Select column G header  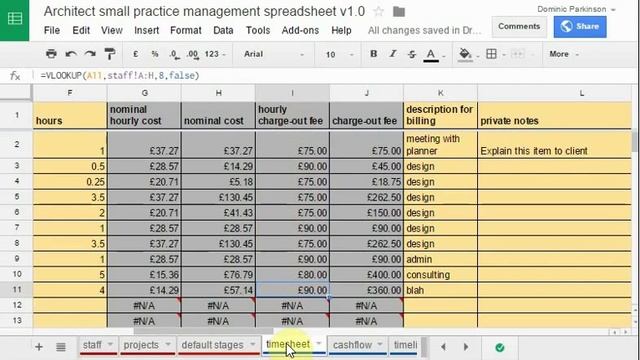click(x=144, y=93)
